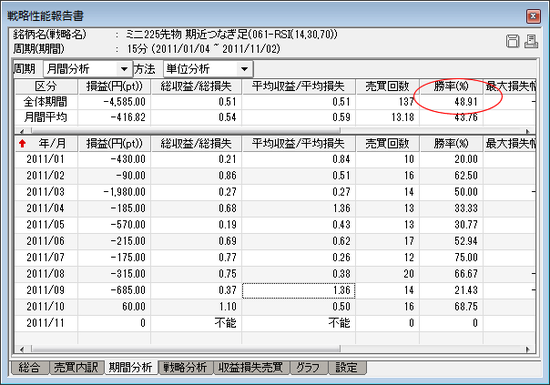Select the 2011/03 row

click(x=275, y=192)
